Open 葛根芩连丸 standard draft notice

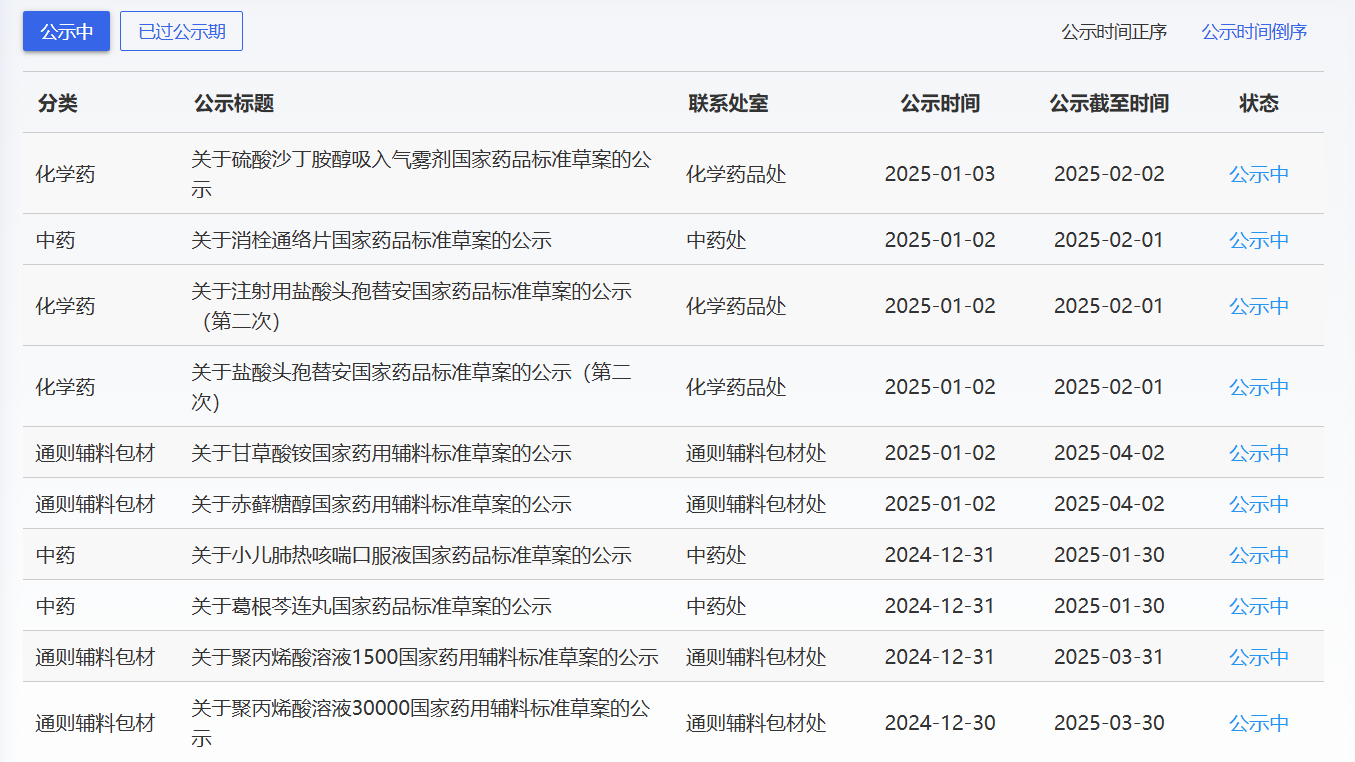coord(371,606)
